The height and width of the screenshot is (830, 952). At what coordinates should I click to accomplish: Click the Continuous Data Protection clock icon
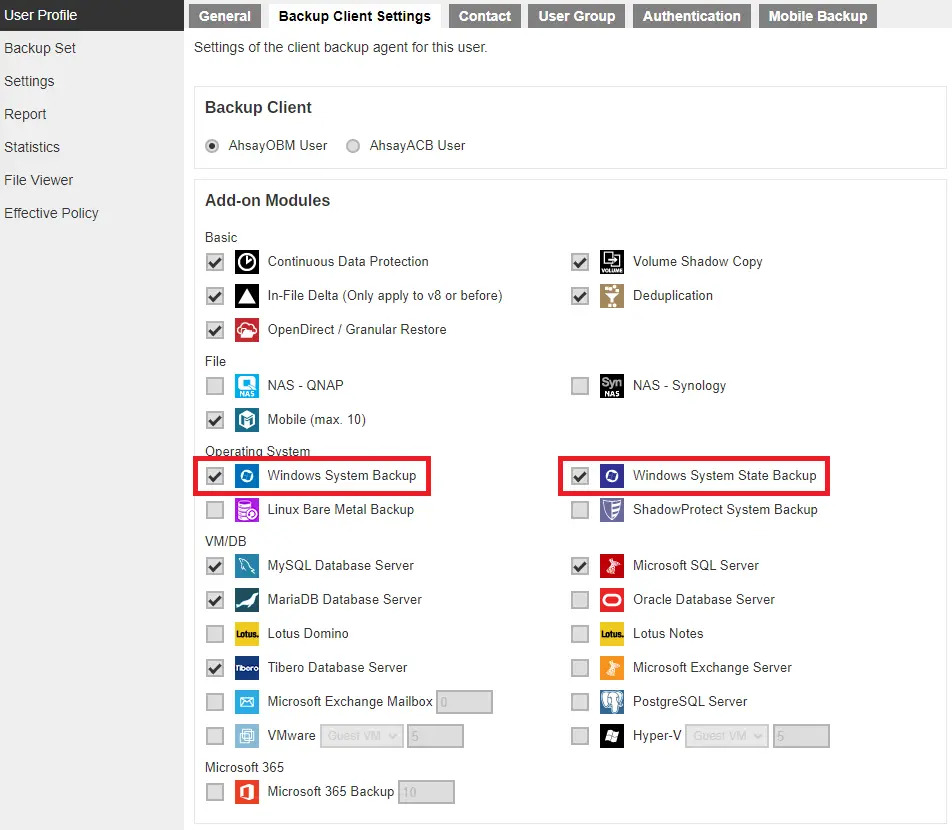(247, 262)
